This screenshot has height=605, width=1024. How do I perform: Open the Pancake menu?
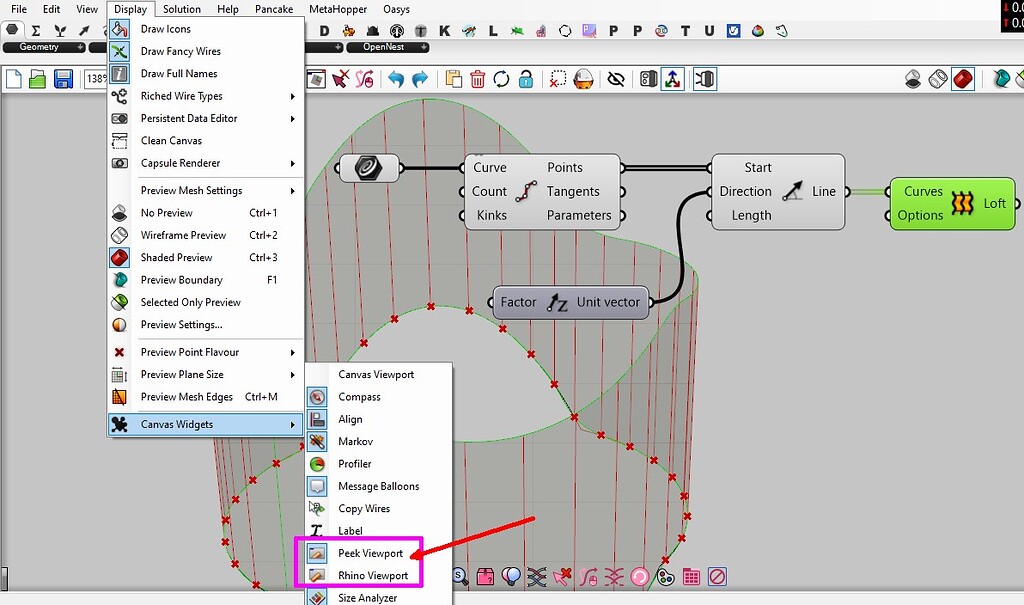274,9
